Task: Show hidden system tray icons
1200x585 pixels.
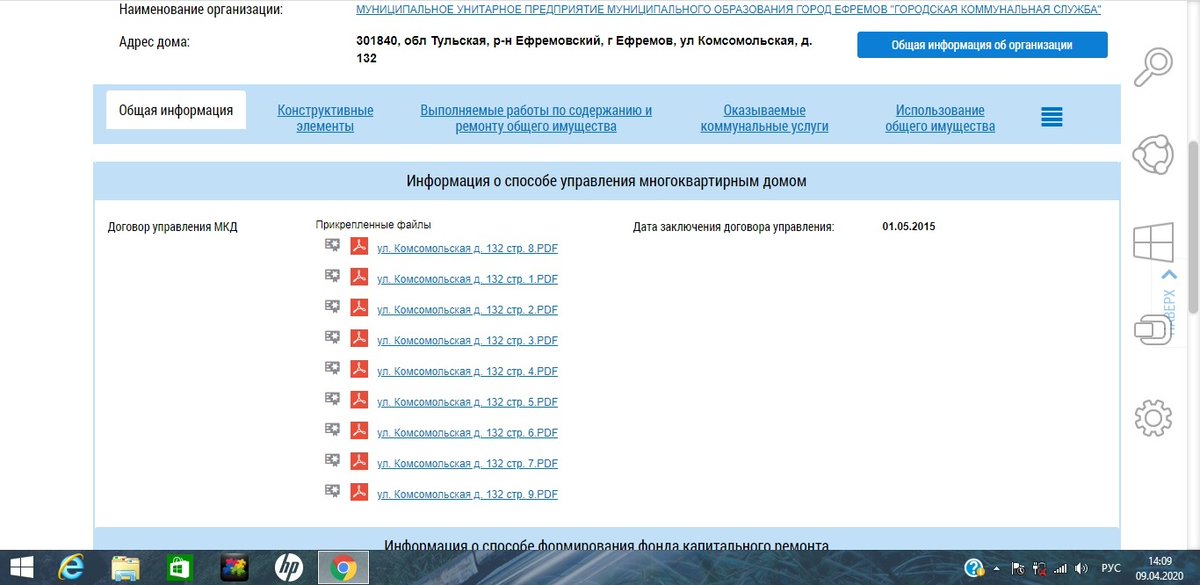Action: click(x=995, y=567)
